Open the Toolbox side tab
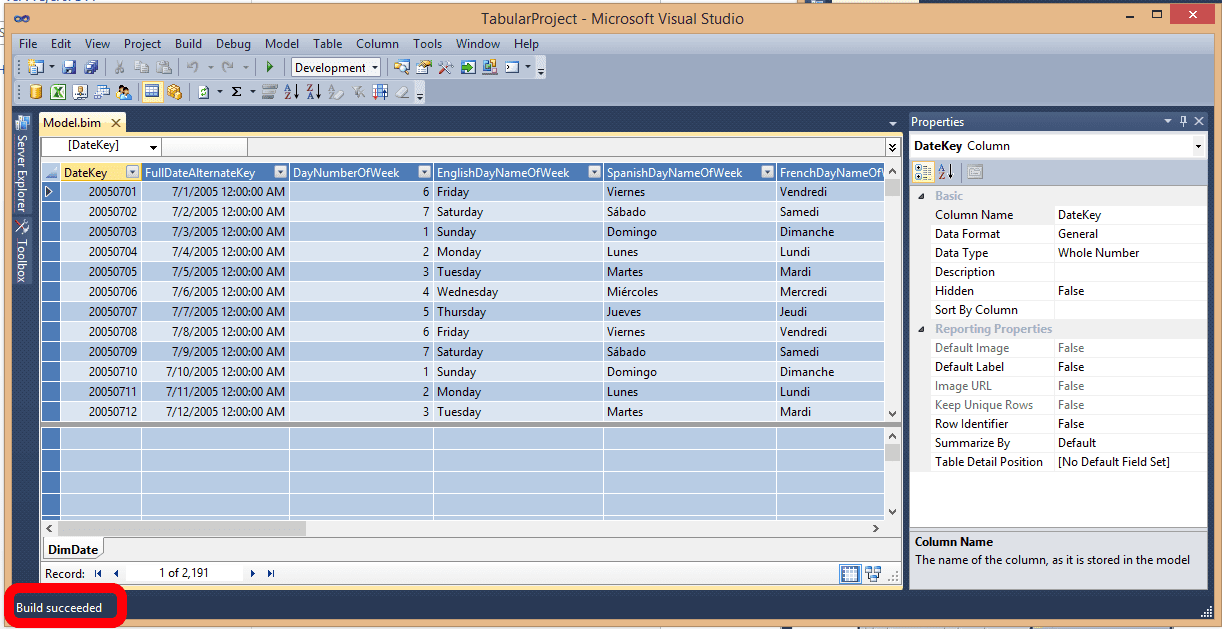The height and width of the screenshot is (629, 1222). 22,251
